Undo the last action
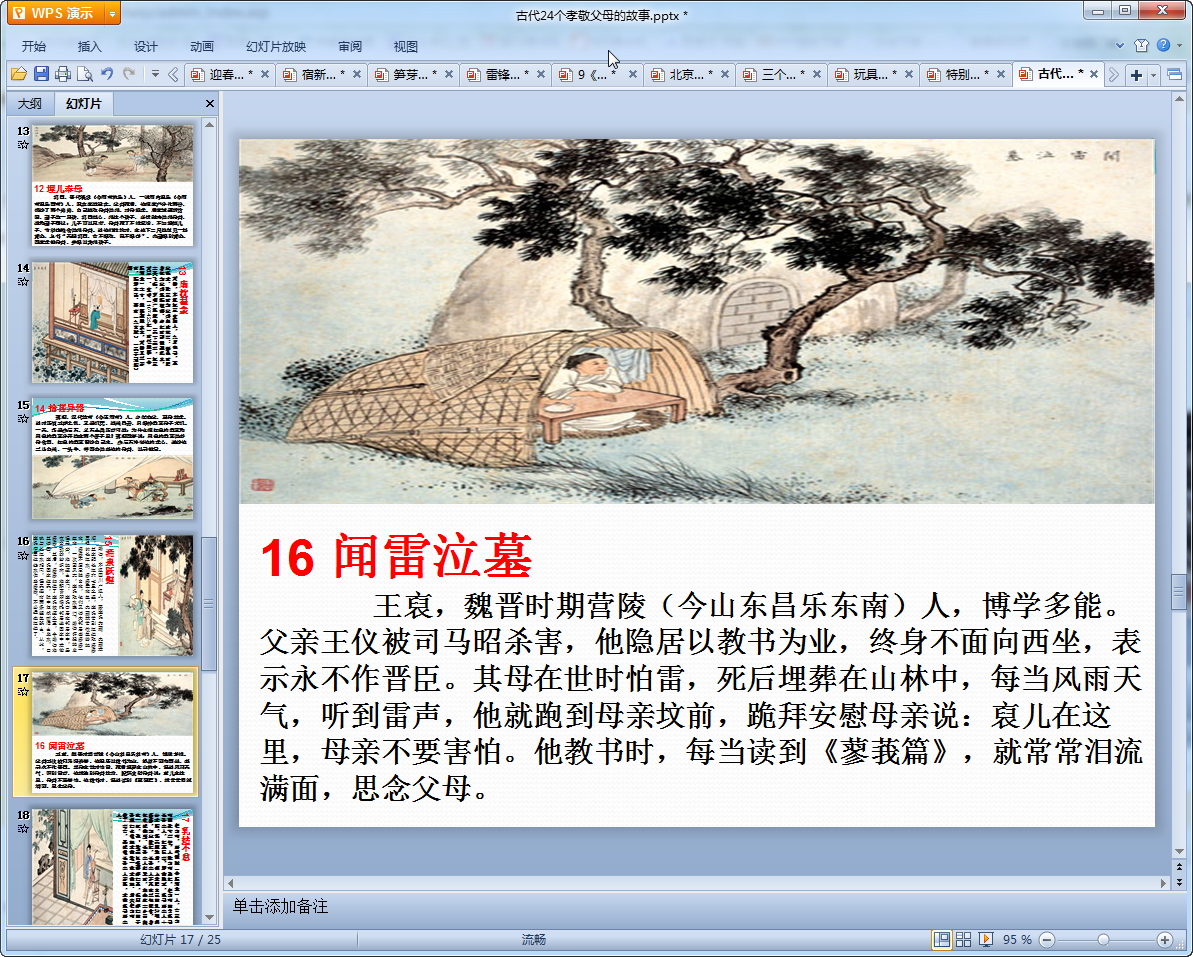The image size is (1193, 957). (107, 74)
